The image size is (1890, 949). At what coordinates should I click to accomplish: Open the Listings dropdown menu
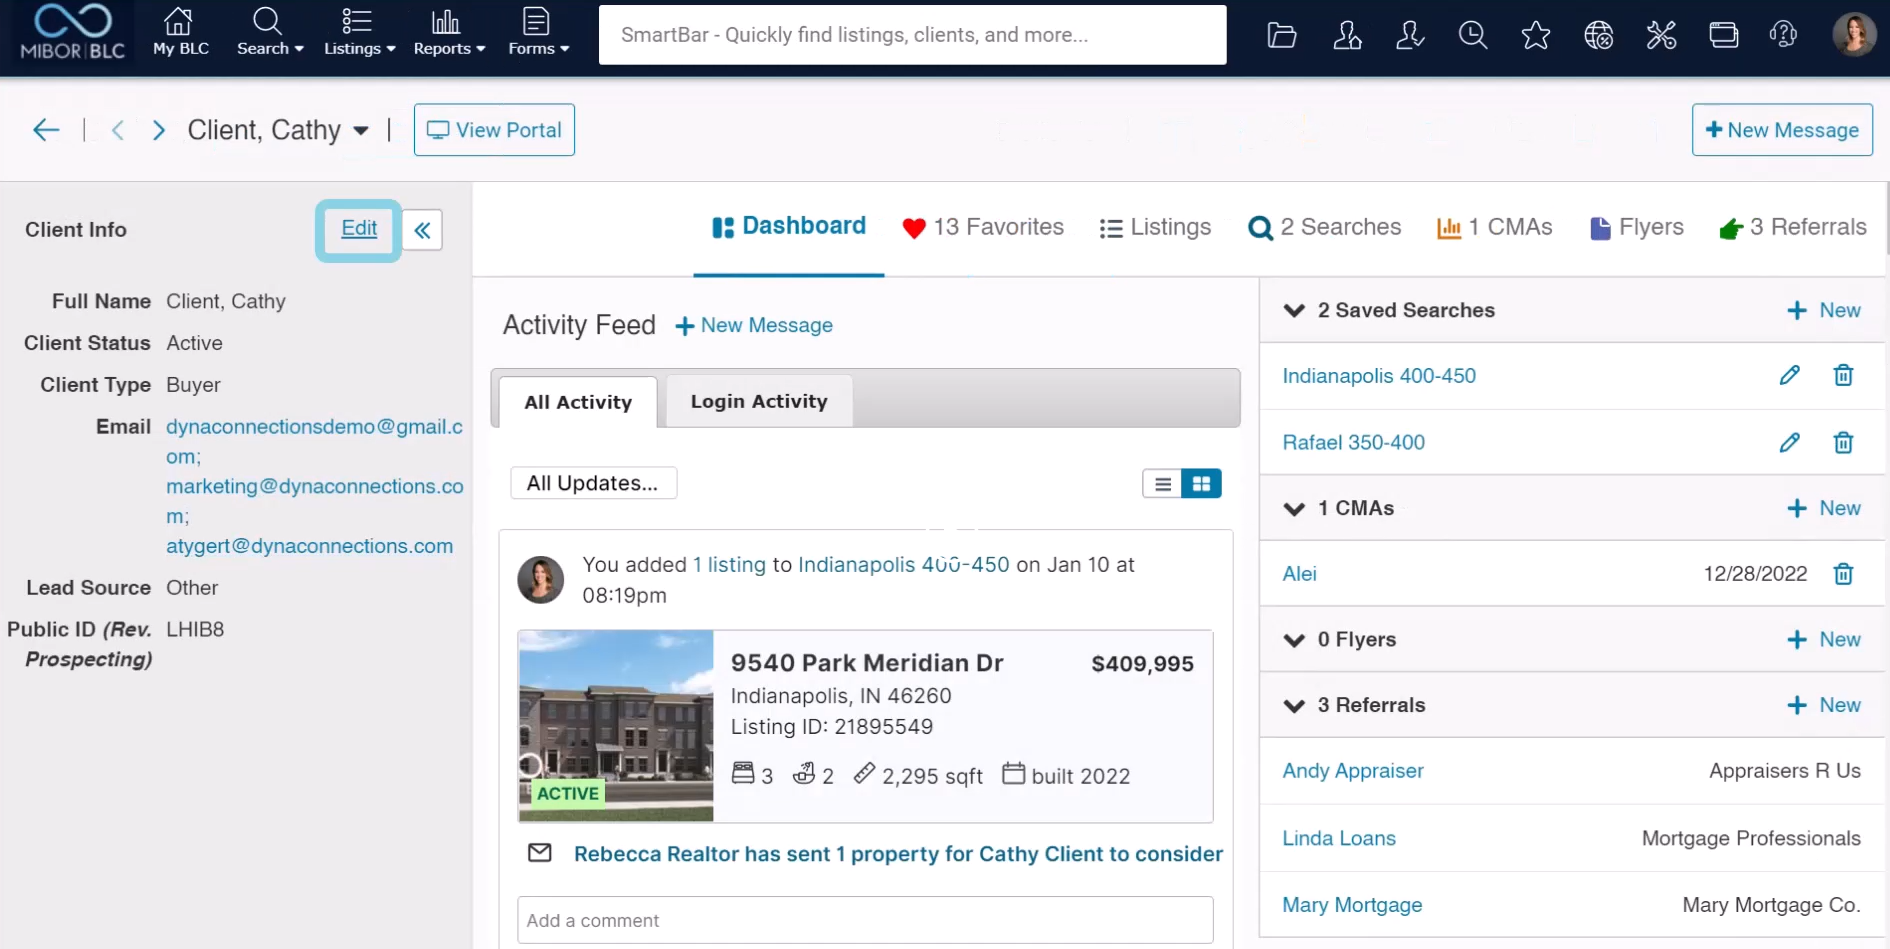tap(359, 32)
